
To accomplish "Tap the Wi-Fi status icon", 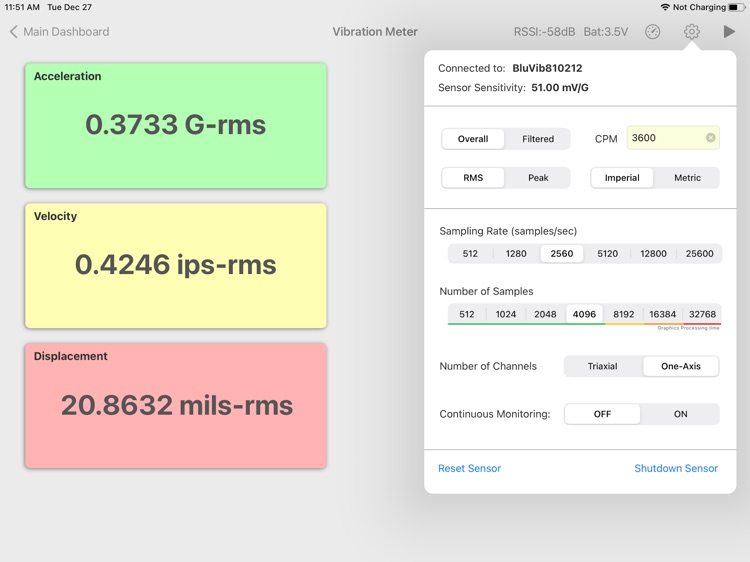I will pyautogui.click(x=665, y=7).
